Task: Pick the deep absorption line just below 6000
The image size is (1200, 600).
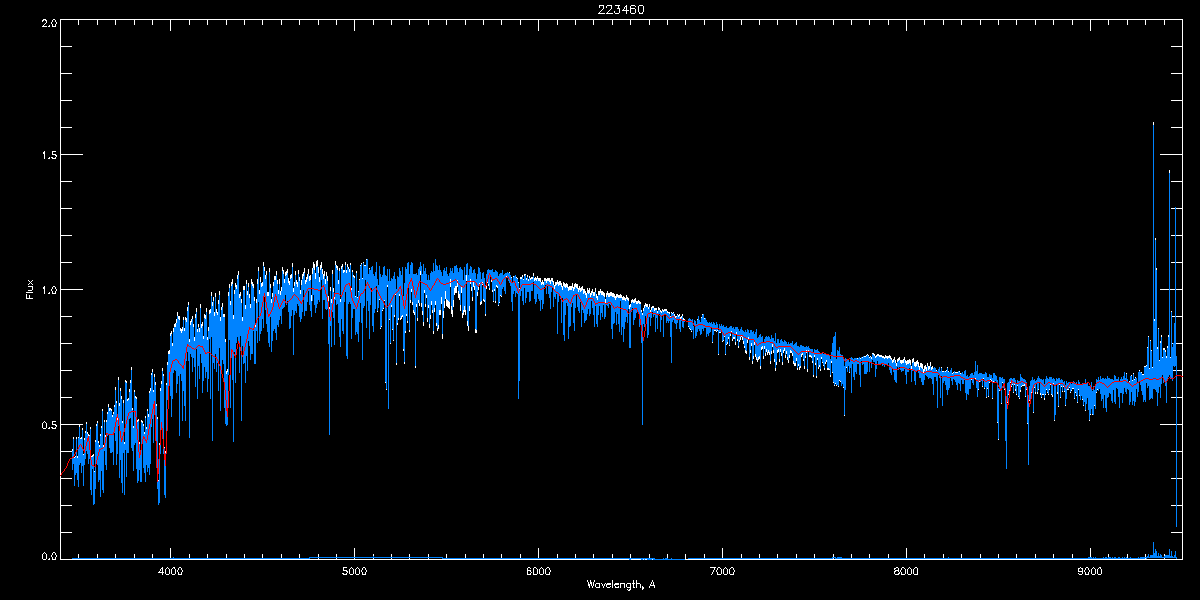Action: [x=518, y=395]
